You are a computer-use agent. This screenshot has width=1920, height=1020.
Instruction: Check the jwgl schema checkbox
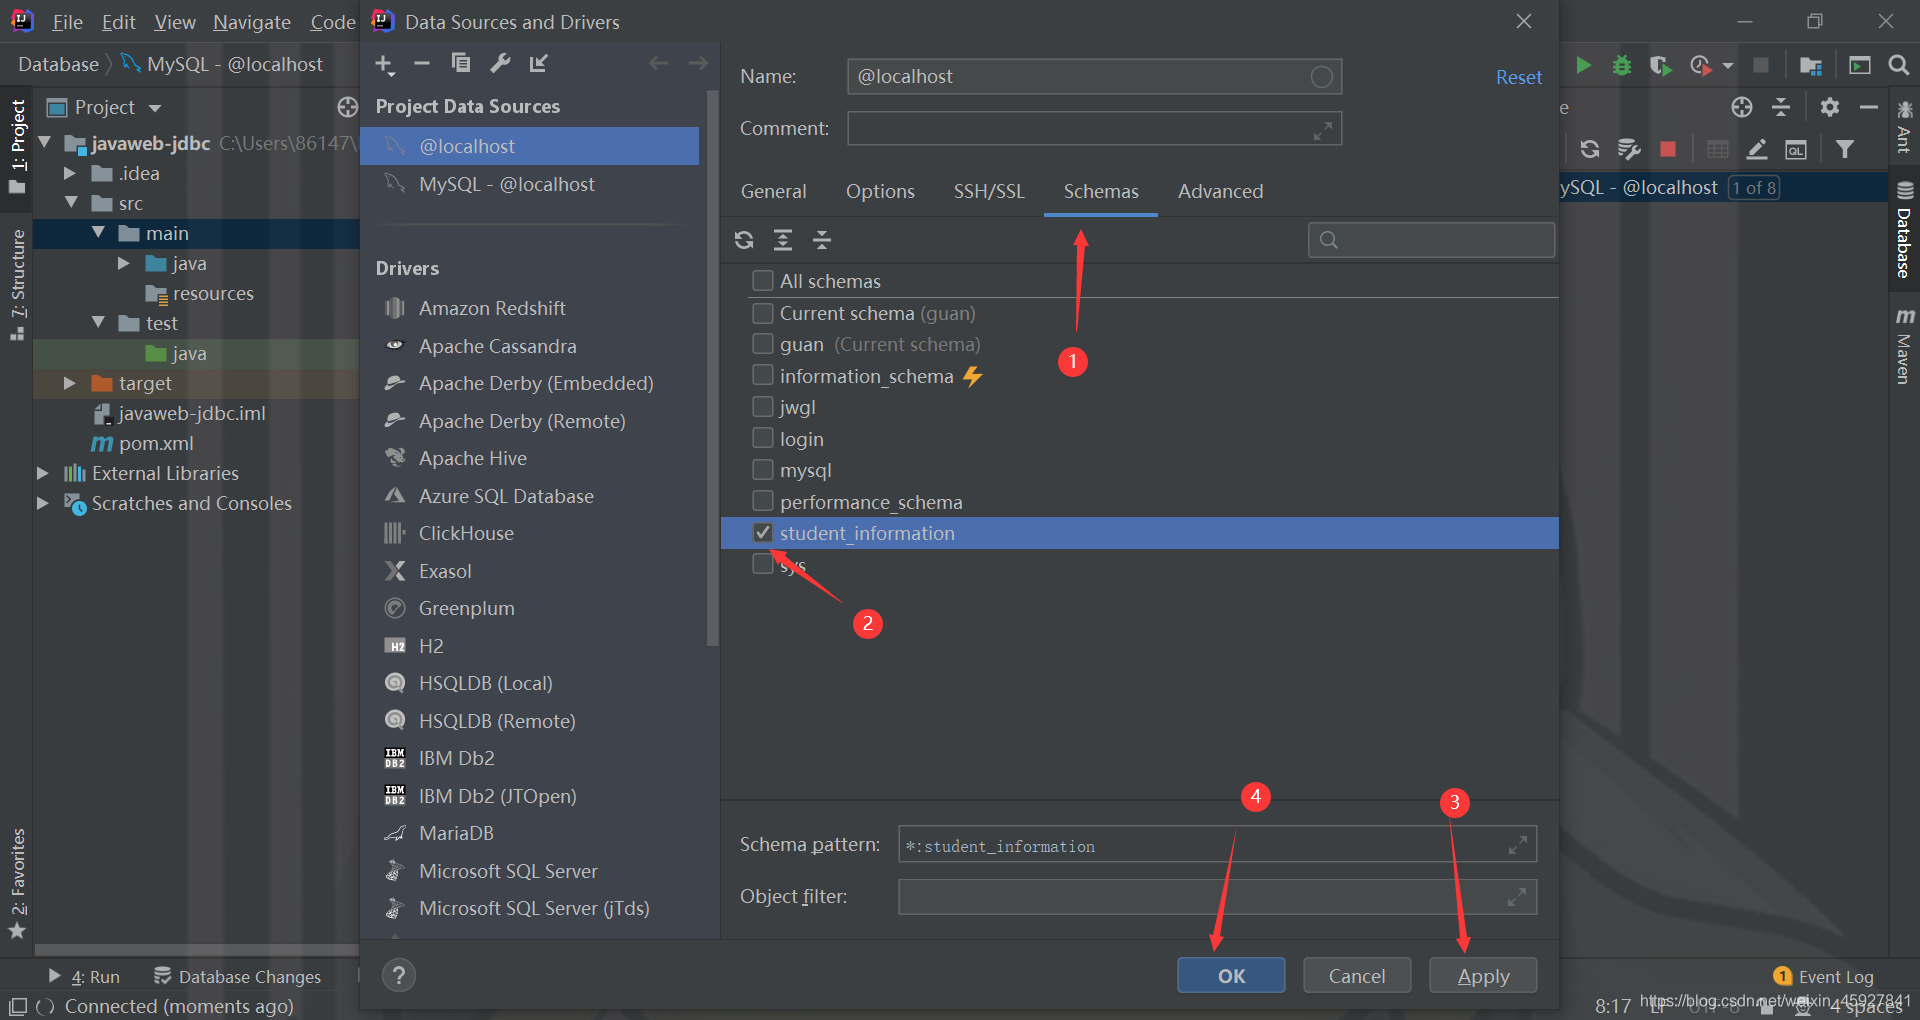[x=763, y=407]
